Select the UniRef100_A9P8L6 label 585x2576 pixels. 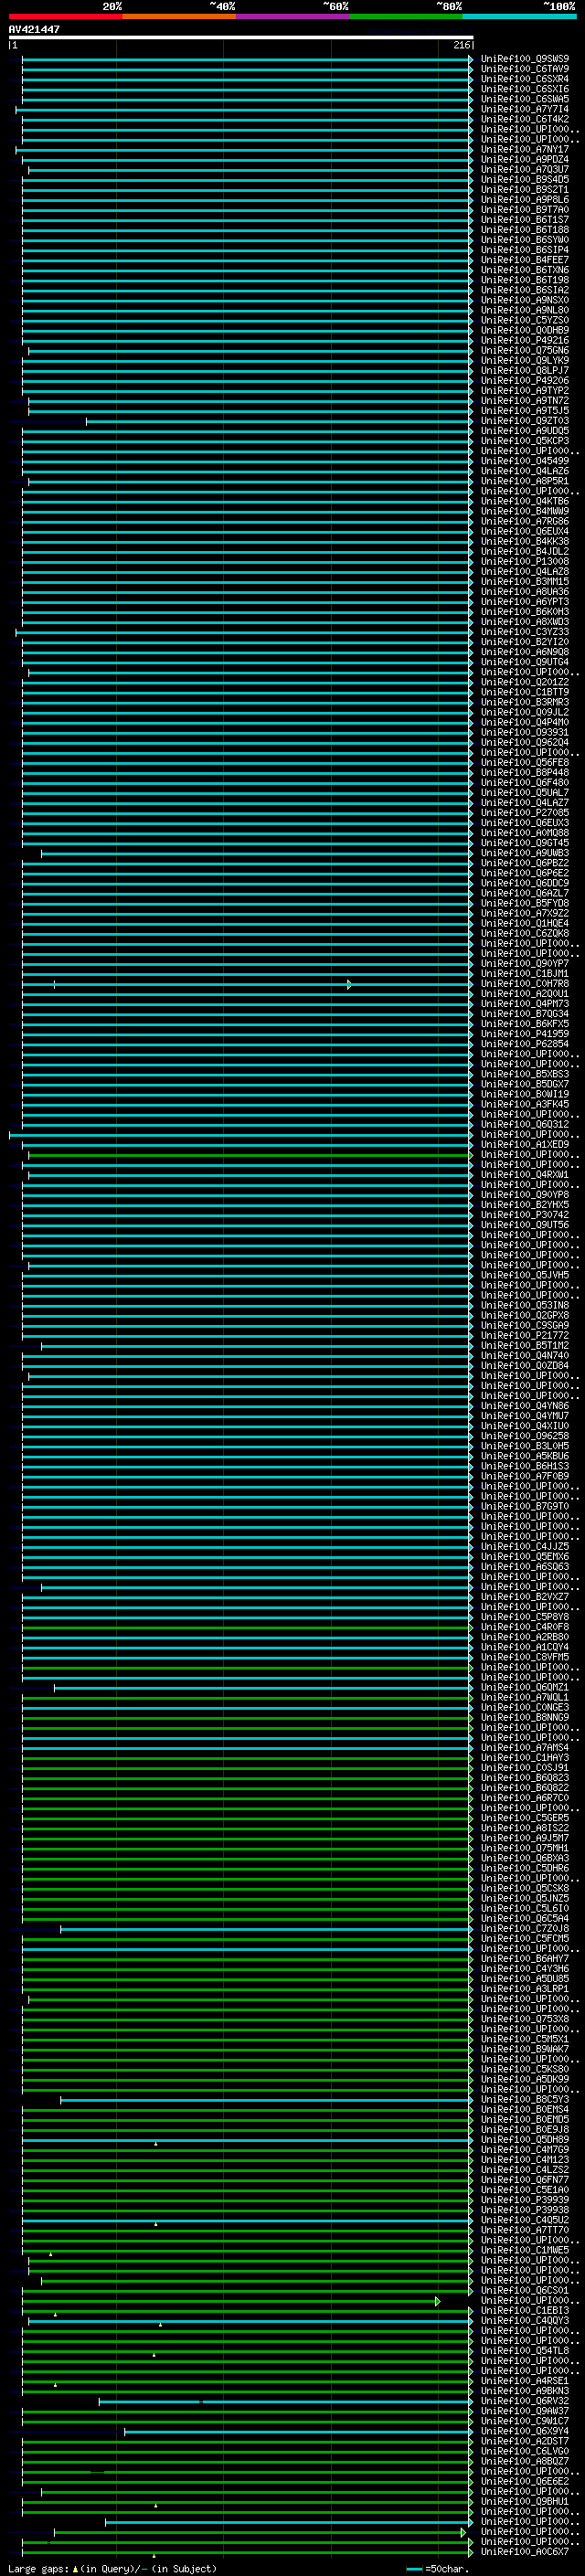(525, 200)
